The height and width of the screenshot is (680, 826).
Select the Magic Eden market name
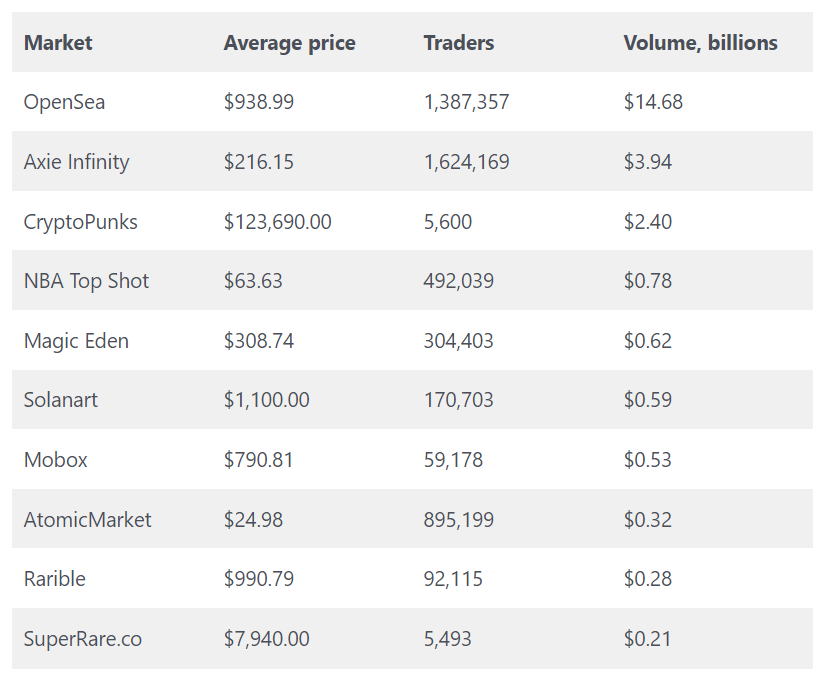point(76,341)
